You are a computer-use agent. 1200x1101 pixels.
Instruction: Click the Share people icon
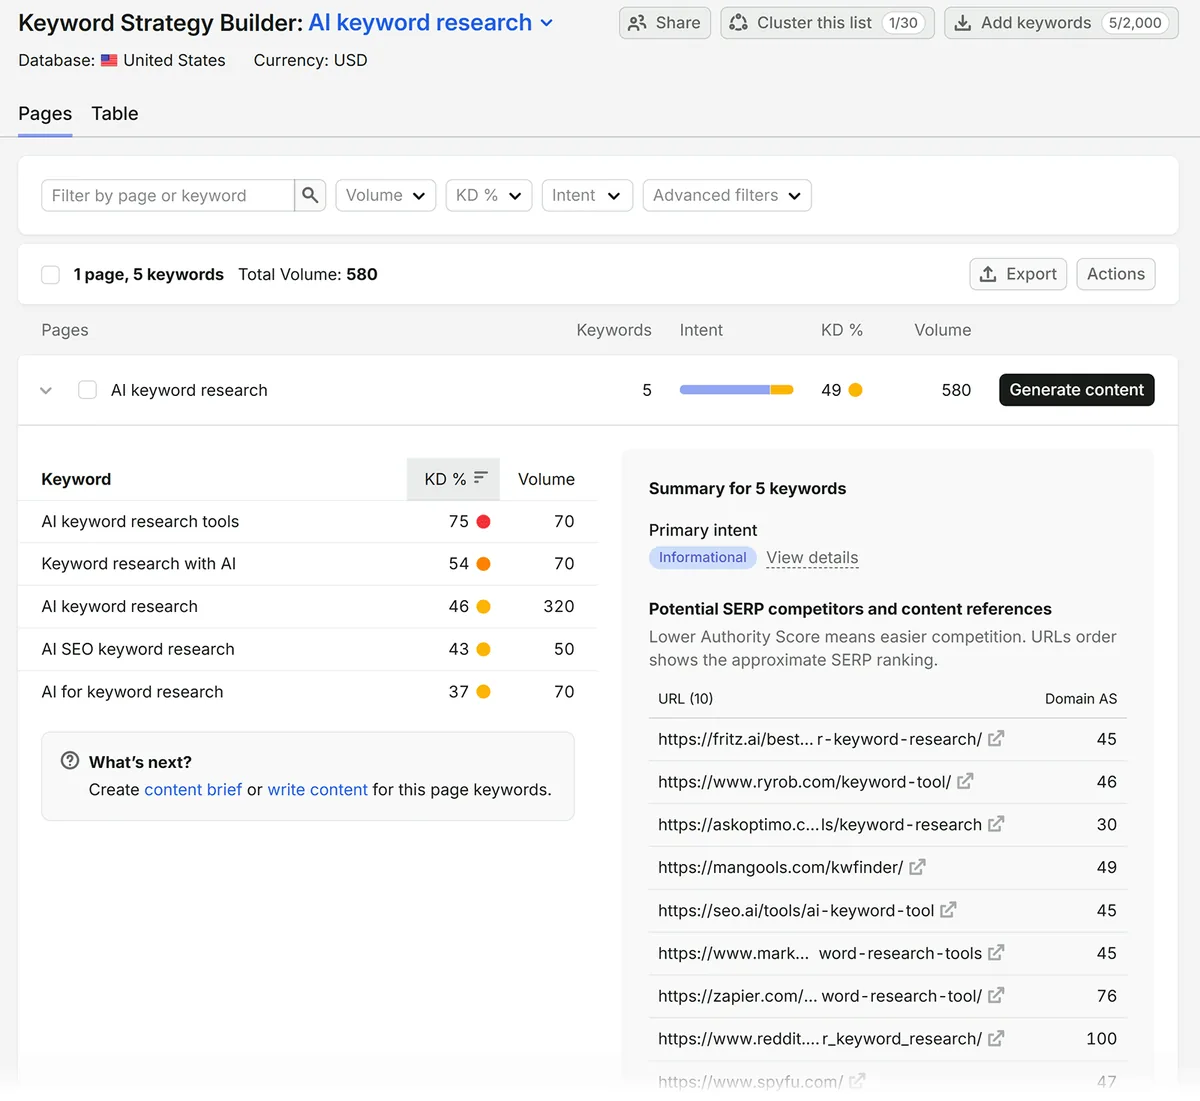tap(637, 22)
